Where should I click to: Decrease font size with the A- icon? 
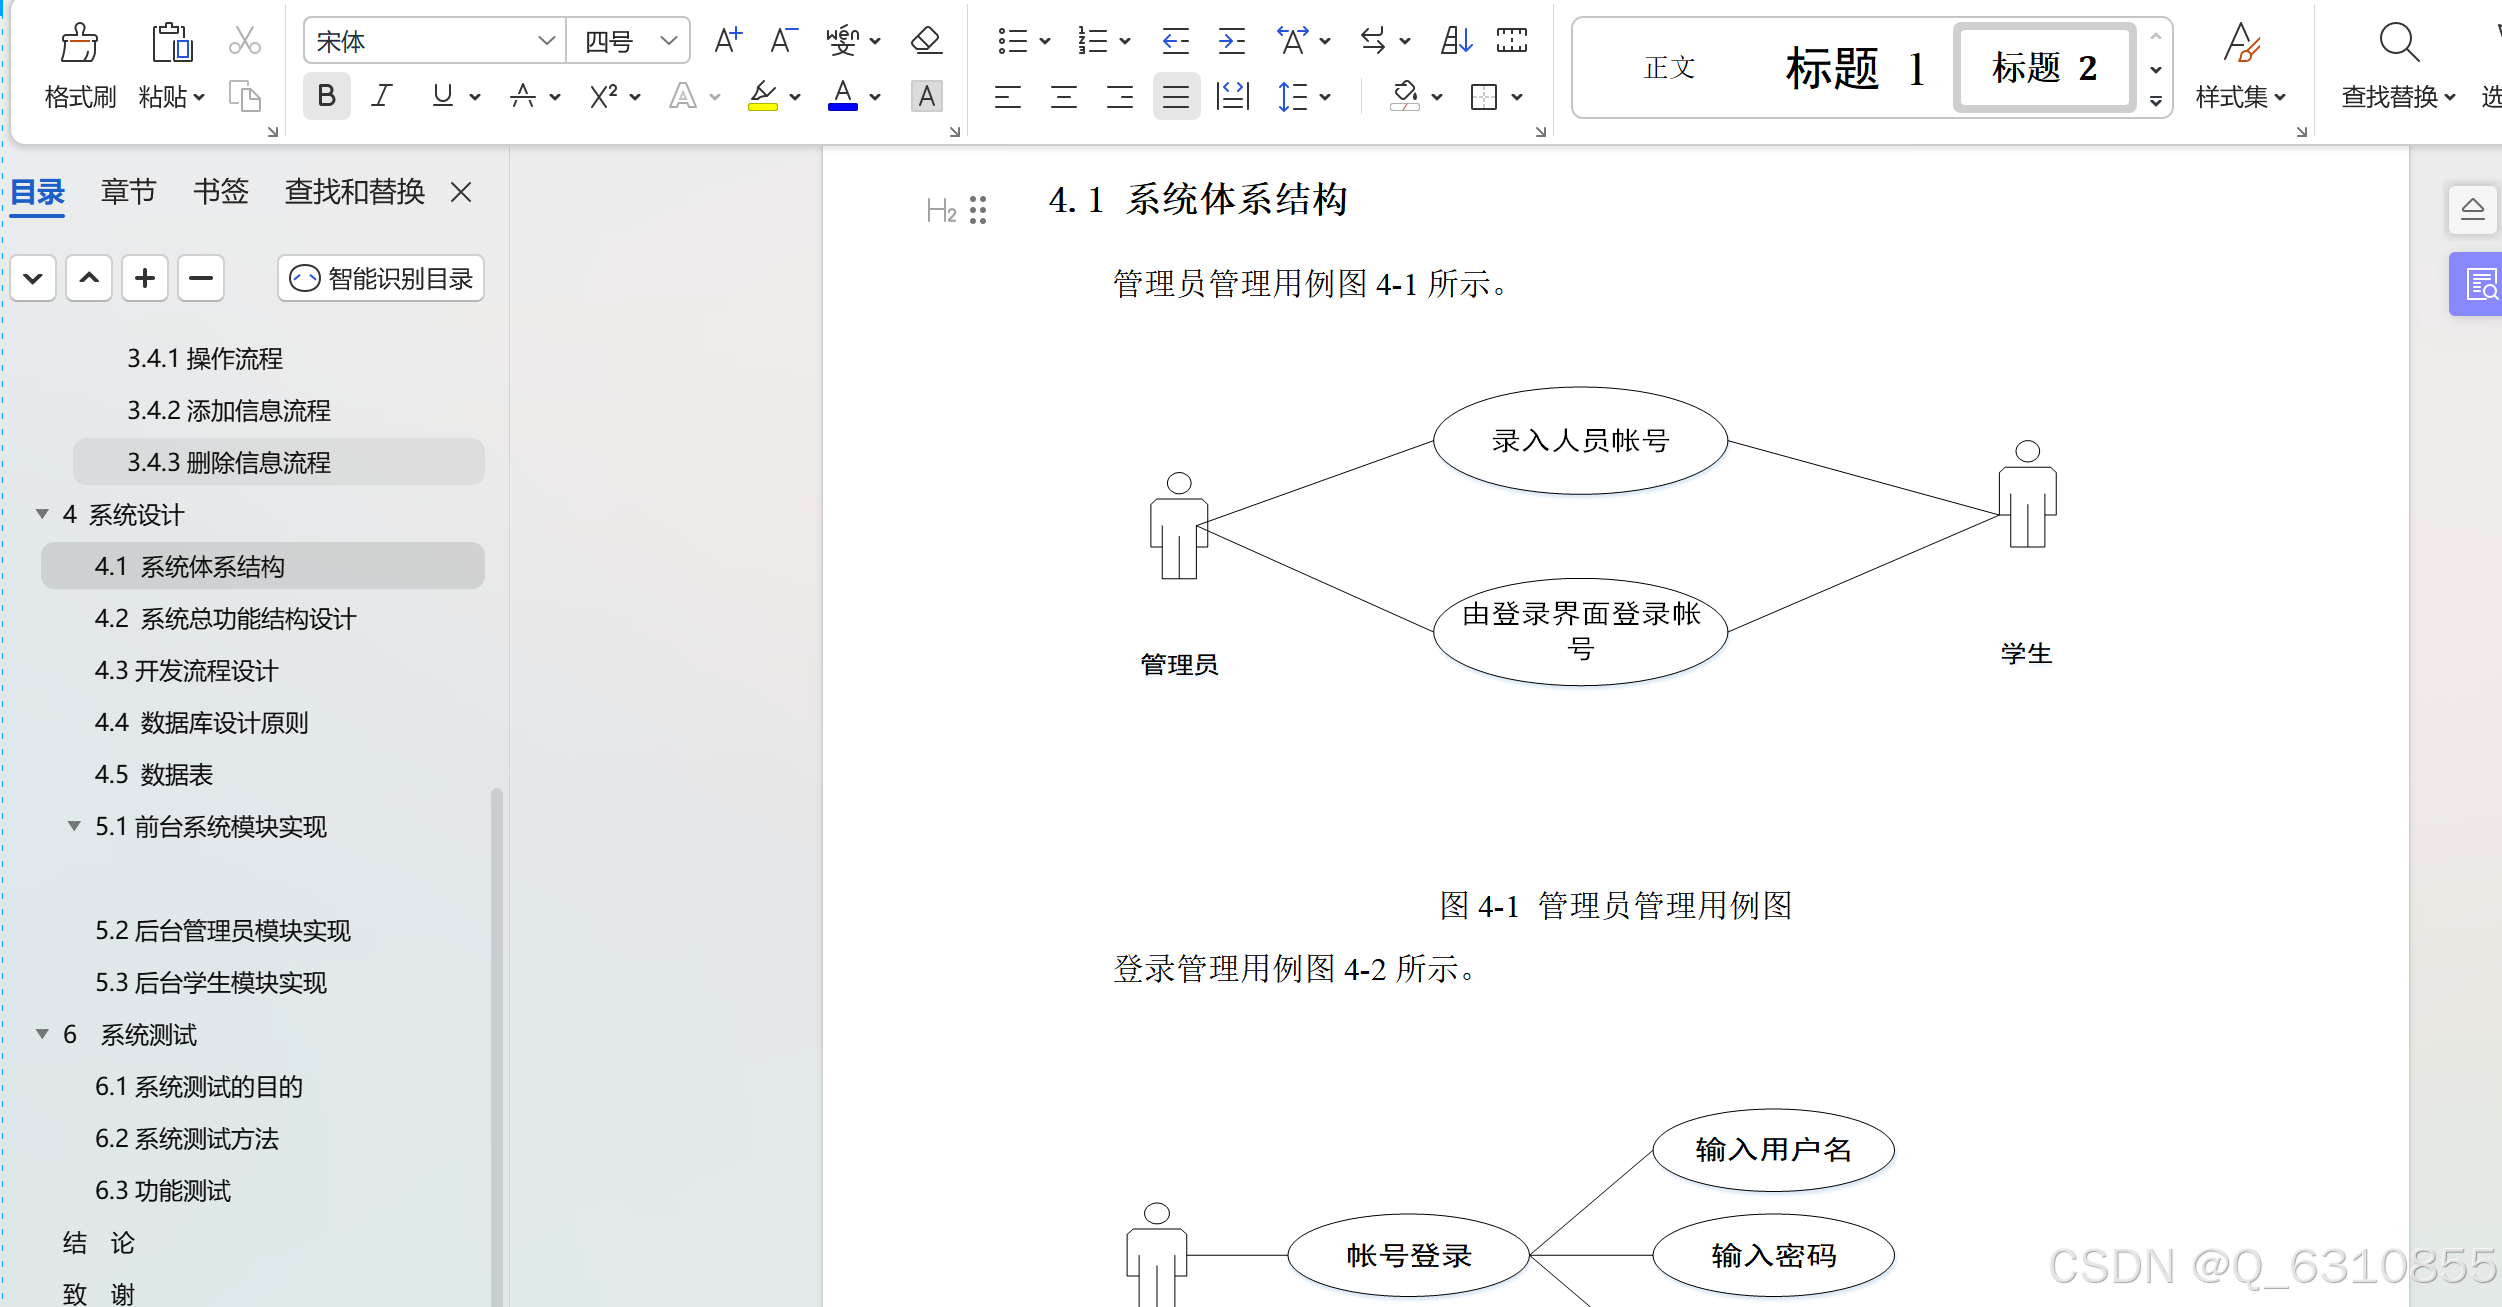(783, 41)
